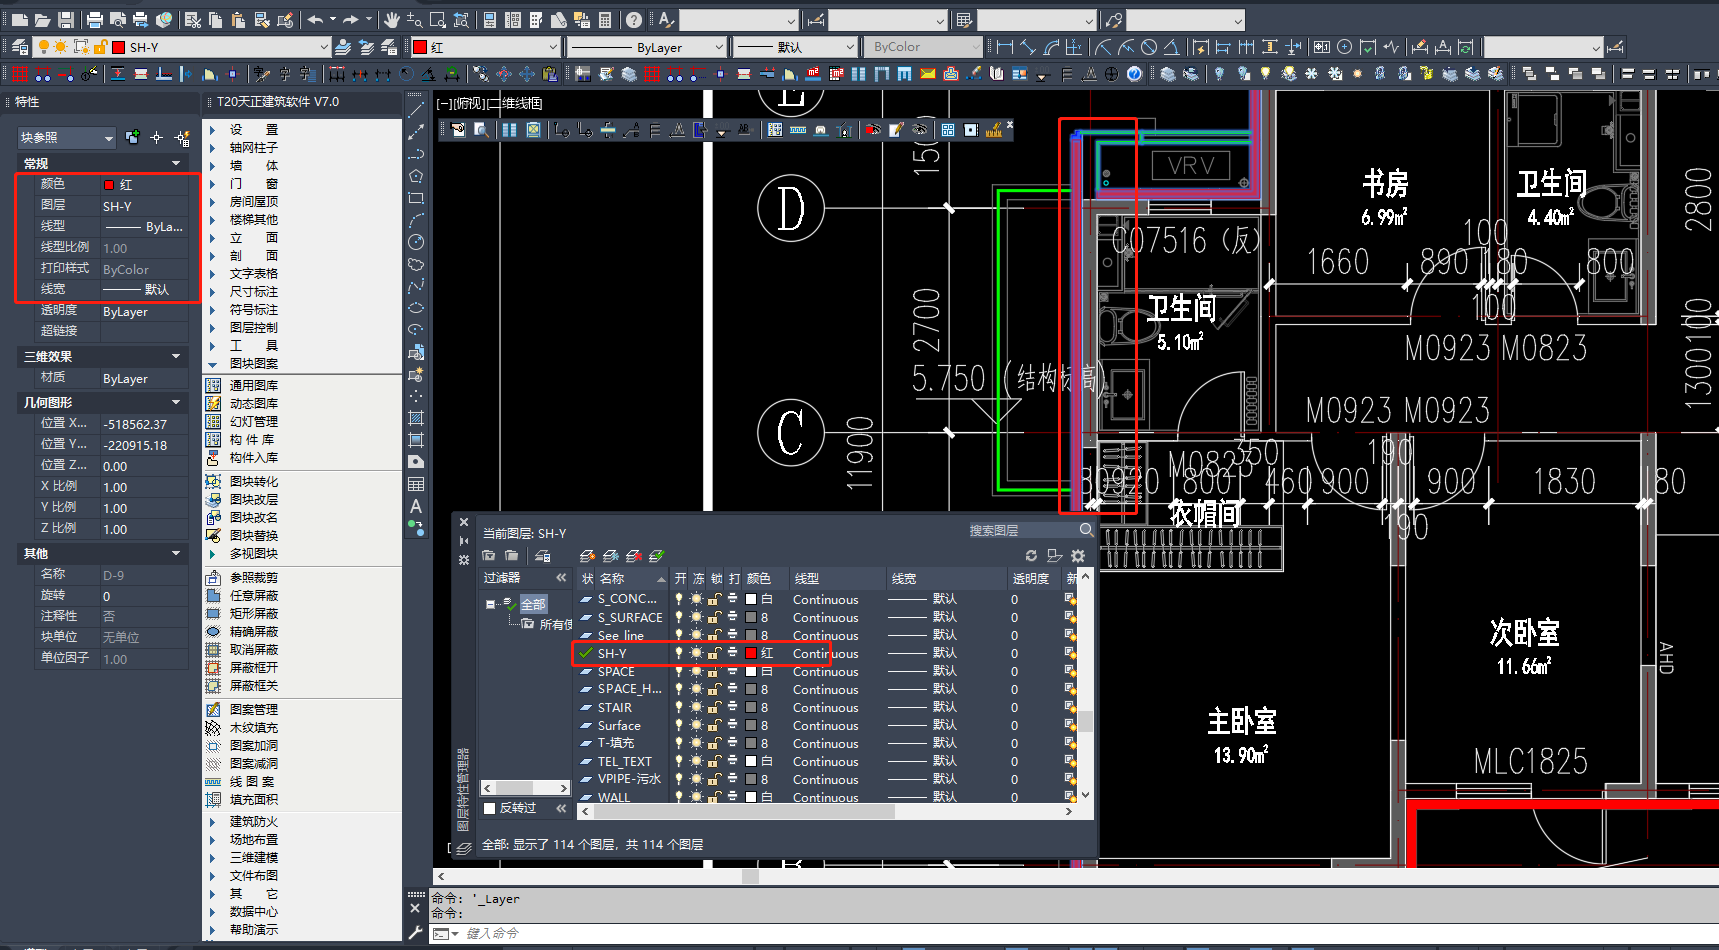Image resolution: width=1719 pixels, height=950 pixels.
Task: Select the Revision cloud tool
Action: 416,264
